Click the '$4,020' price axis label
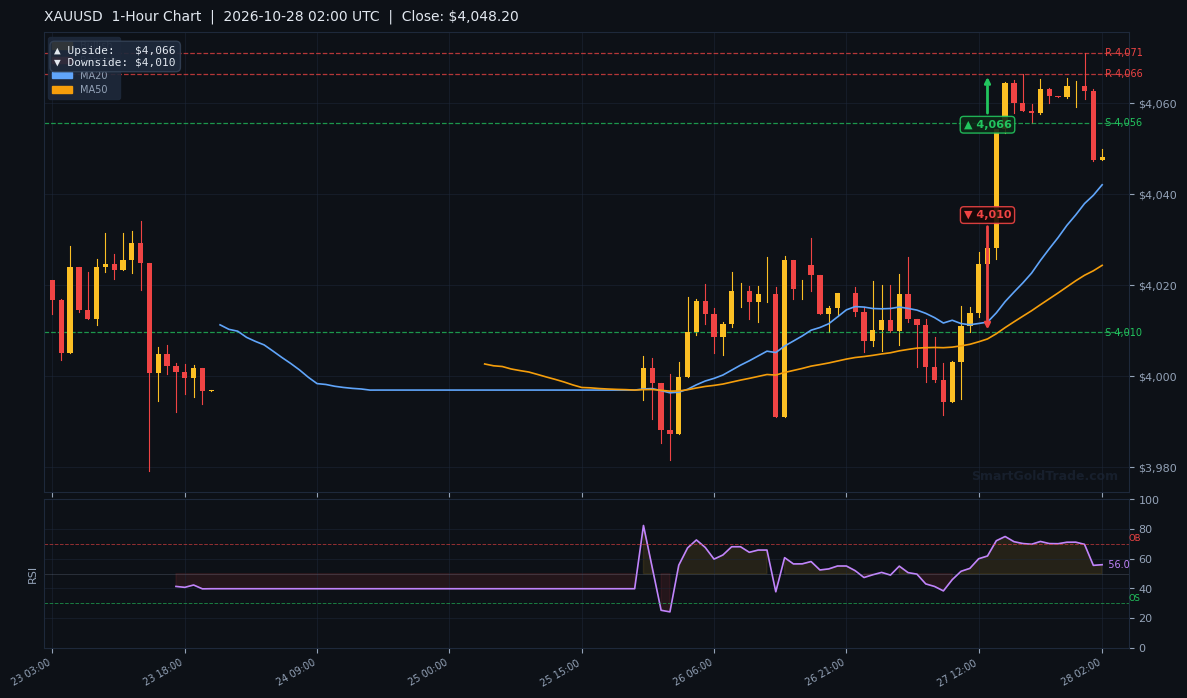Screen dimensions: 1187x698 (1157, 286)
